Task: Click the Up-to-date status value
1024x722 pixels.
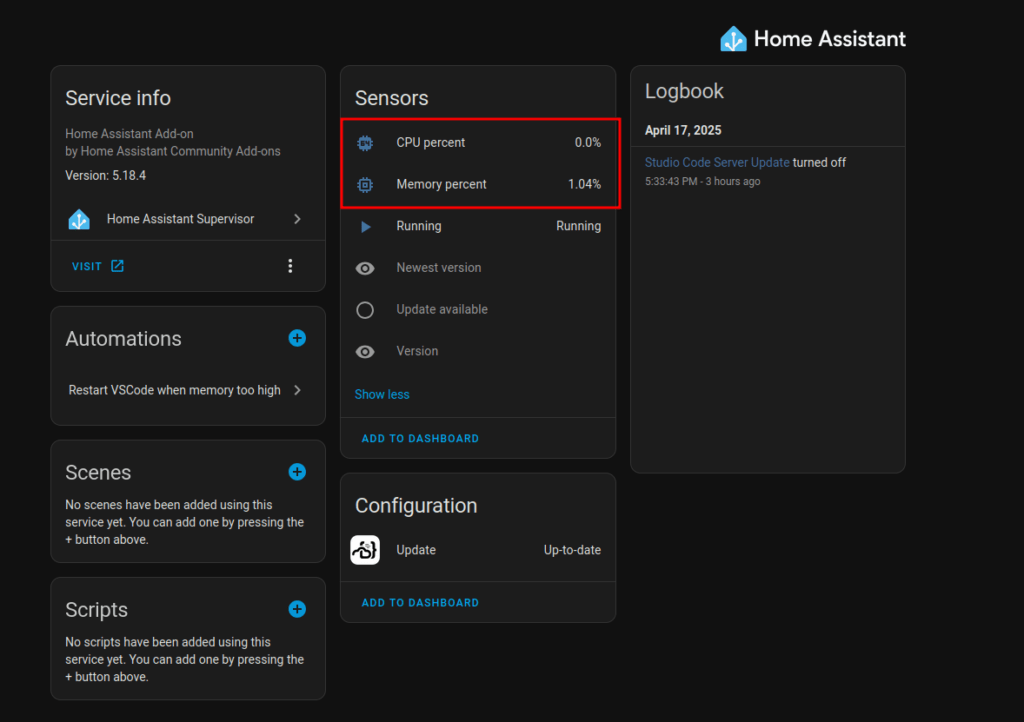Action: pos(572,550)
